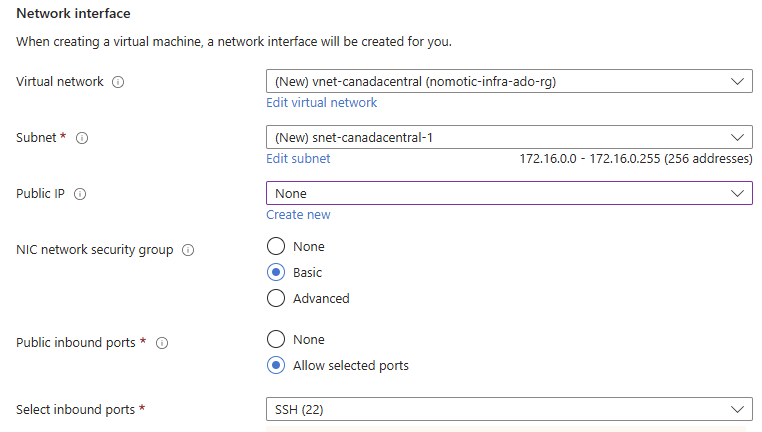The width and height of the screenshot is (762, 432).
Task: Expand the Select inbound ports SSH (22) dropdown
Action: click(509, 409)
